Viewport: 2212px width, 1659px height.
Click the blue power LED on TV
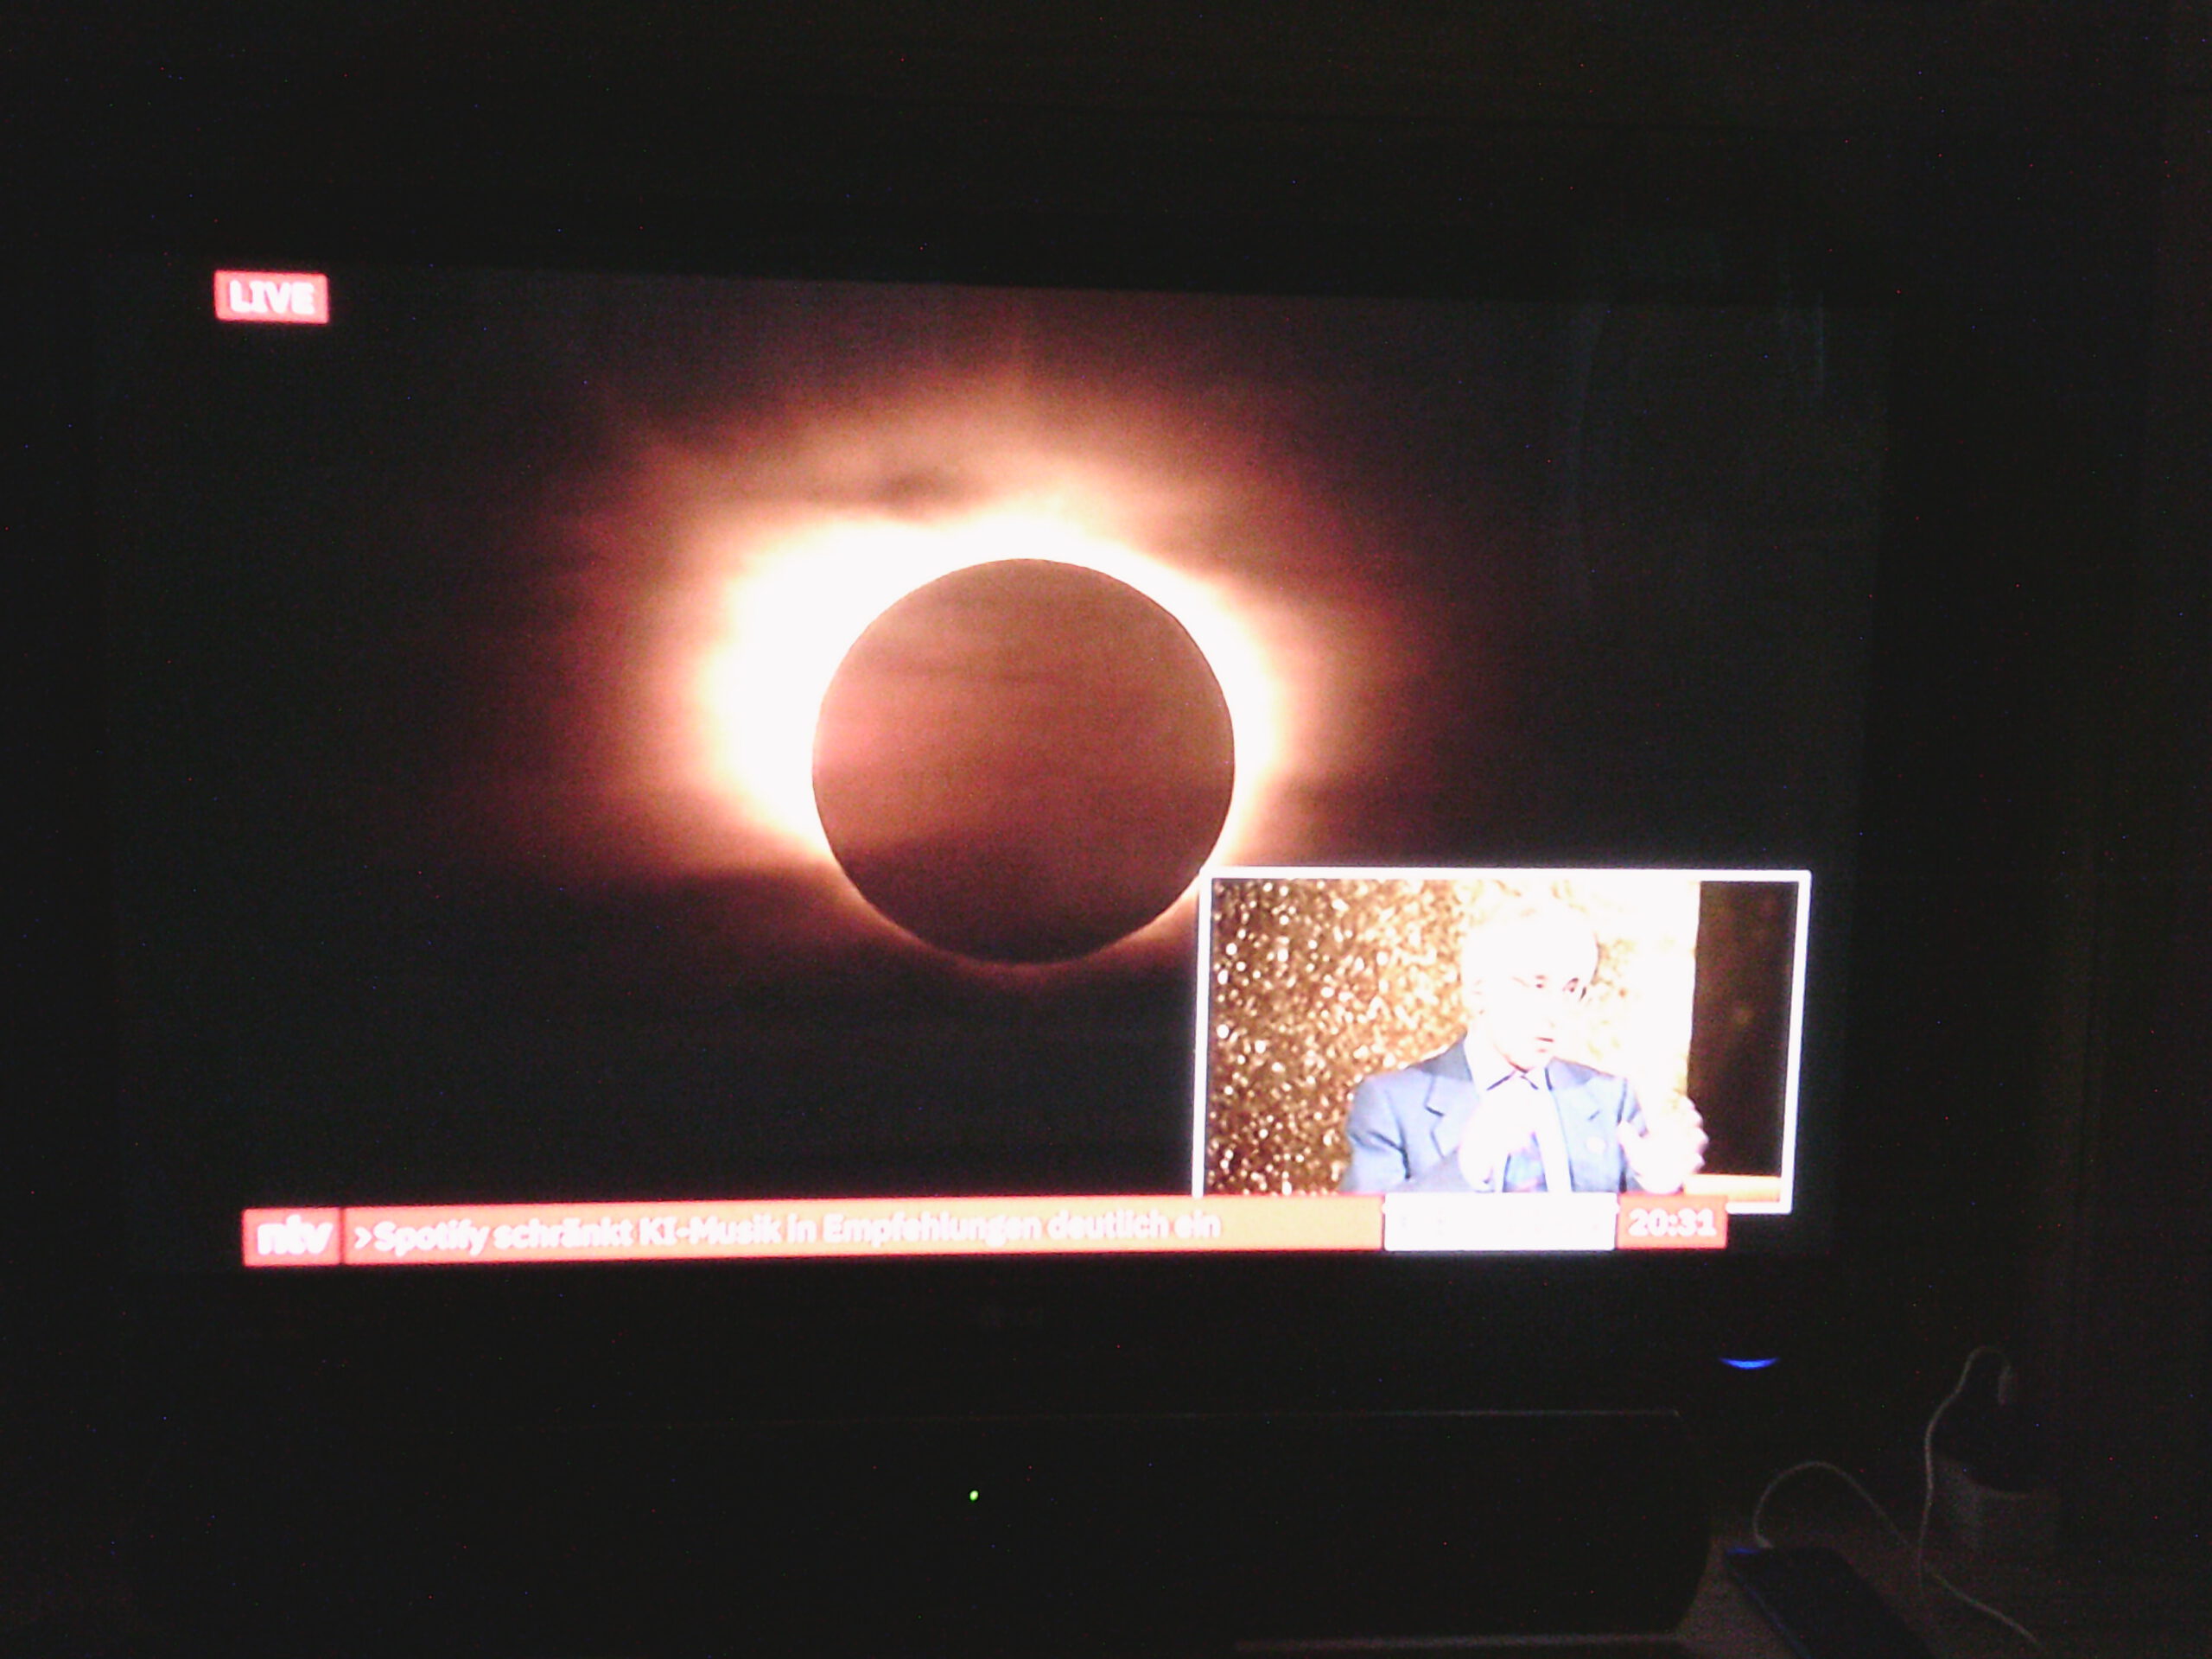1748,1361
